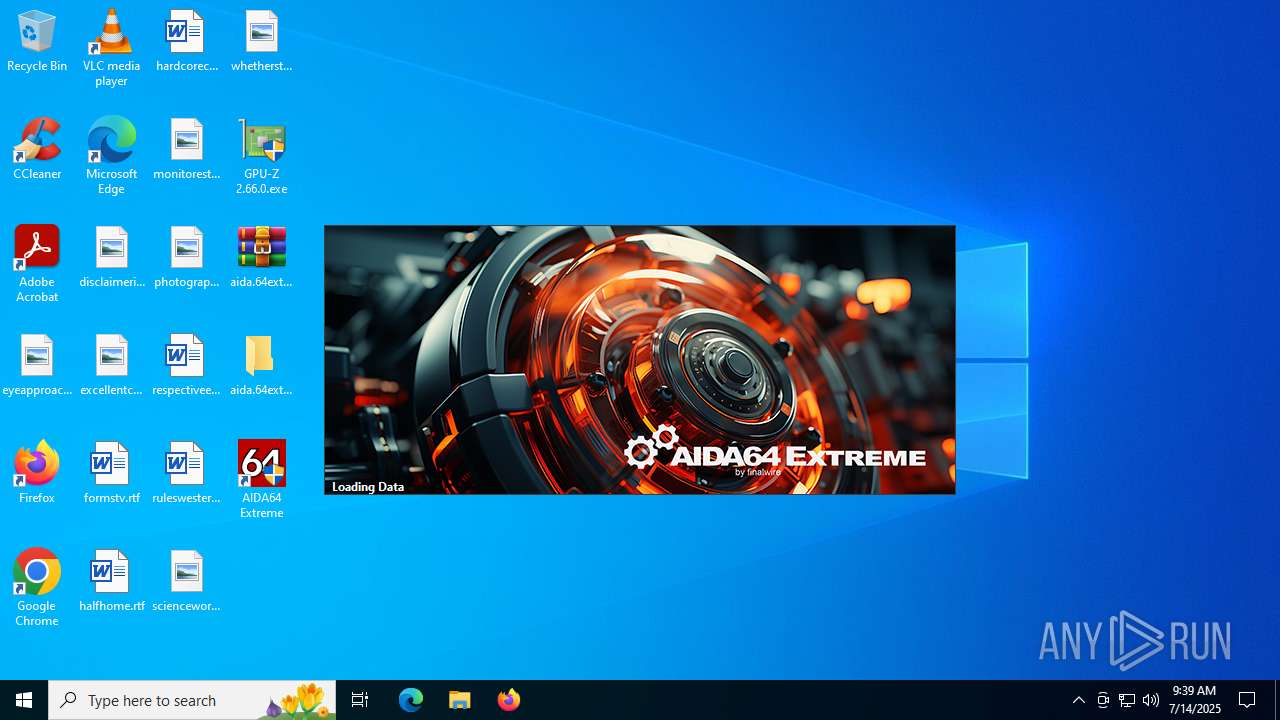
Task: Select the formstv.rtf document
Action: (x=111, y=473)
